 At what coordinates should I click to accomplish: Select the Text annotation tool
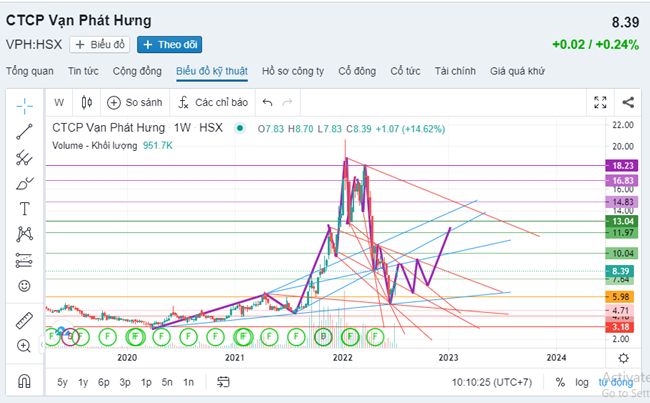tap(24, 209)
